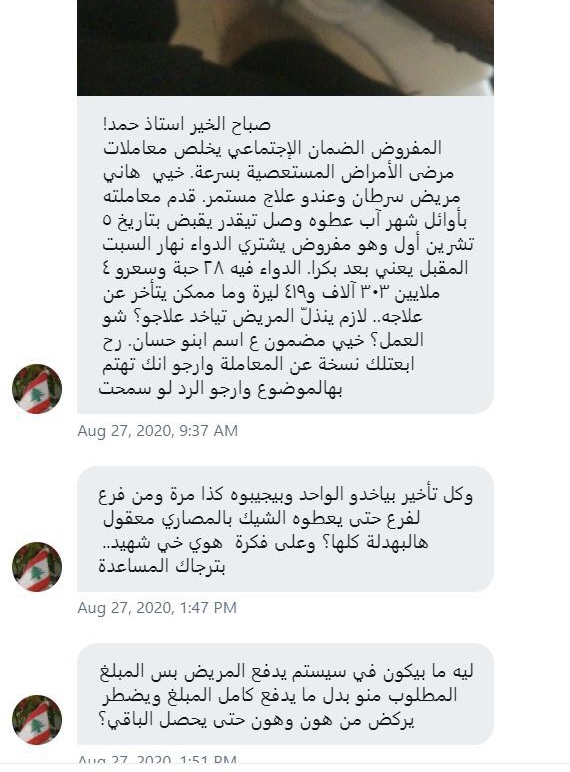Click the timestamp Aug 27, 2020, 1:47 PM
The height and width of the screenshot is (772, 570).
(157, 608)
